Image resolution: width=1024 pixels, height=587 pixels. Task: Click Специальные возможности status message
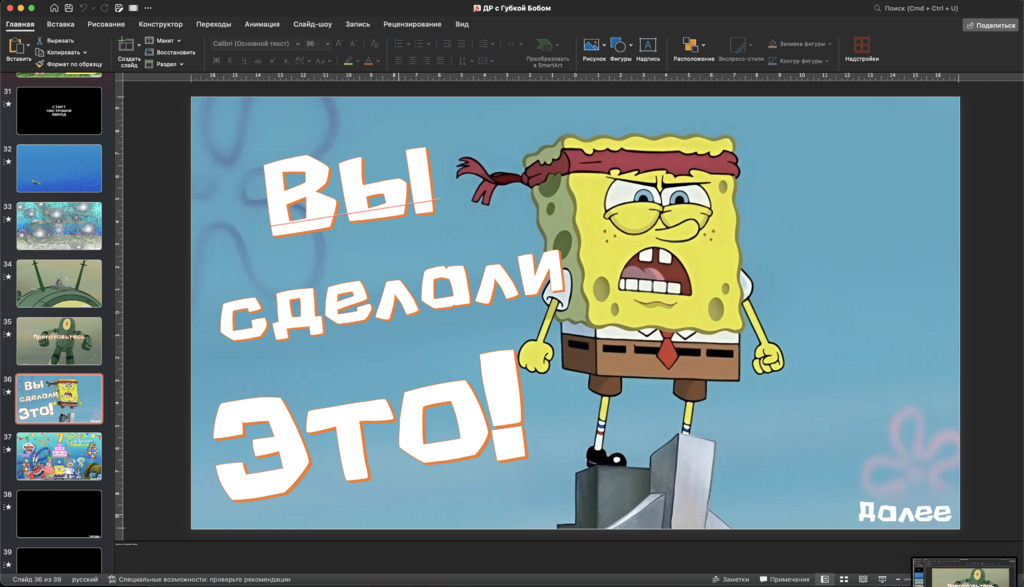click(x=199, y=579)
